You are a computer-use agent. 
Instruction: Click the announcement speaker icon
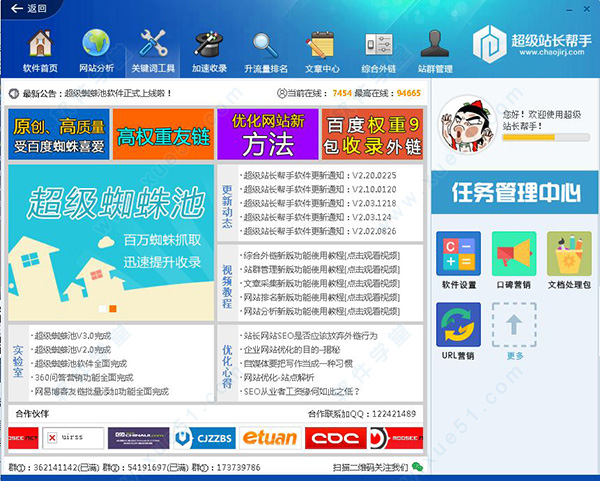point(14,93)
